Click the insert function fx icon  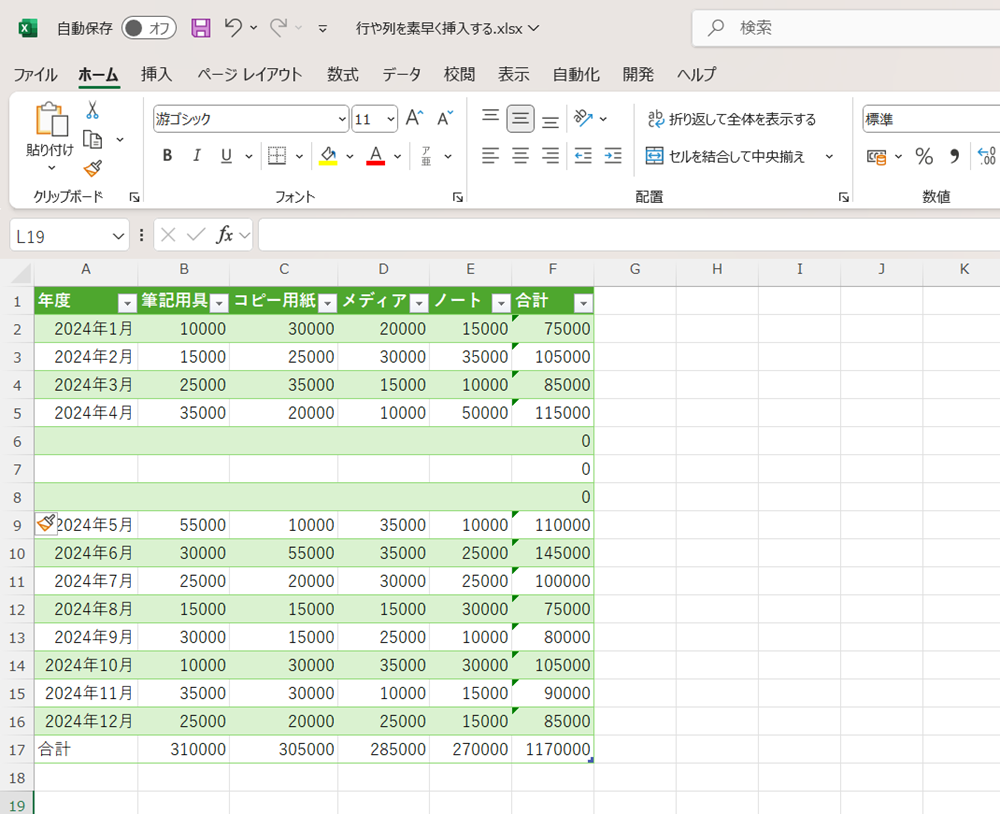[x=224, y=235]
